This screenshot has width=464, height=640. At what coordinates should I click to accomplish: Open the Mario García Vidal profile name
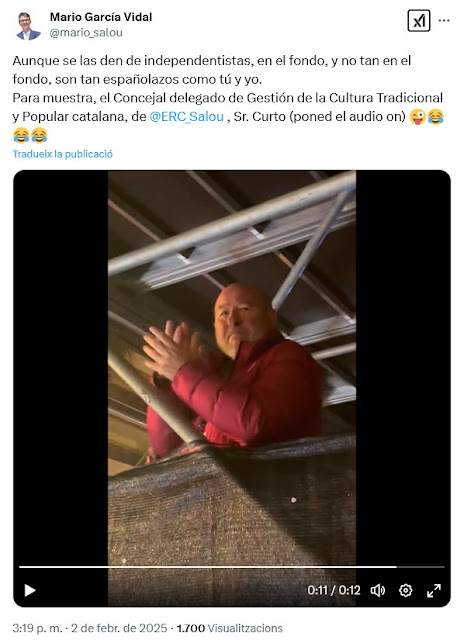tap(101, 17)
